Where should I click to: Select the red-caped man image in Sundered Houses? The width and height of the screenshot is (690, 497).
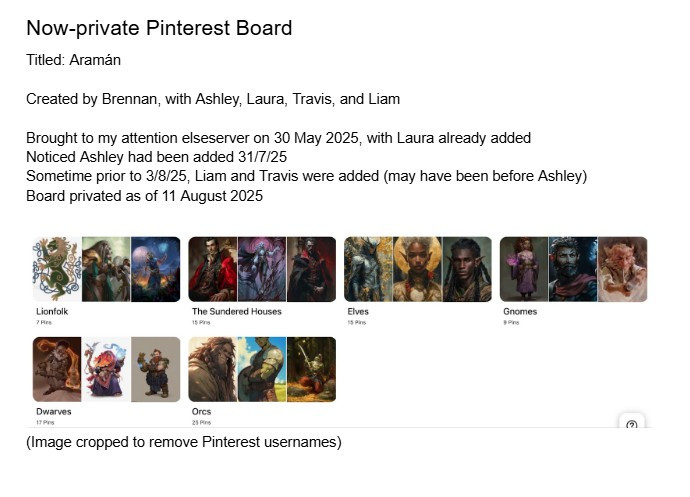click(212, 269)
